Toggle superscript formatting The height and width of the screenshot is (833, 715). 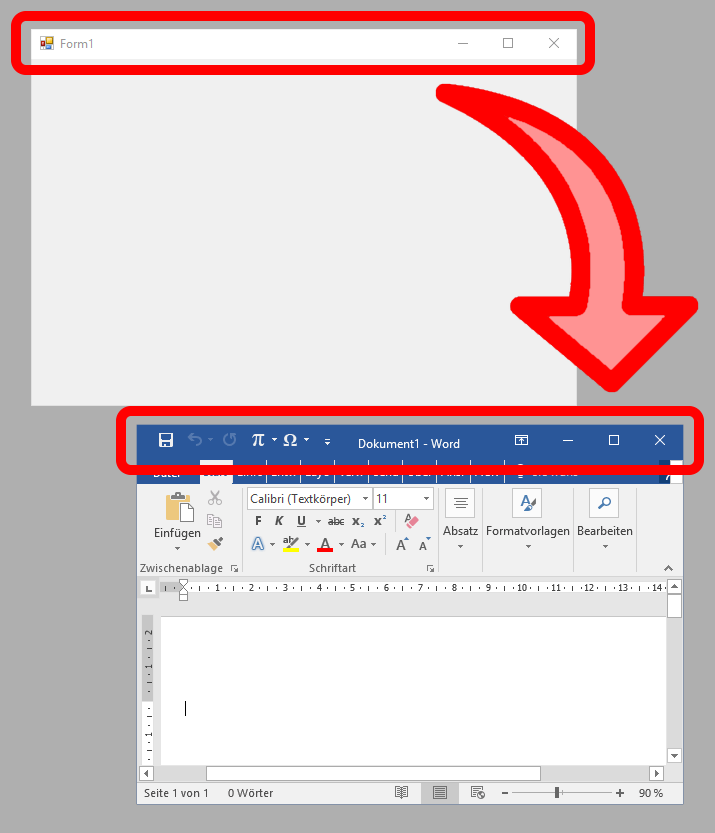point(380,521)
